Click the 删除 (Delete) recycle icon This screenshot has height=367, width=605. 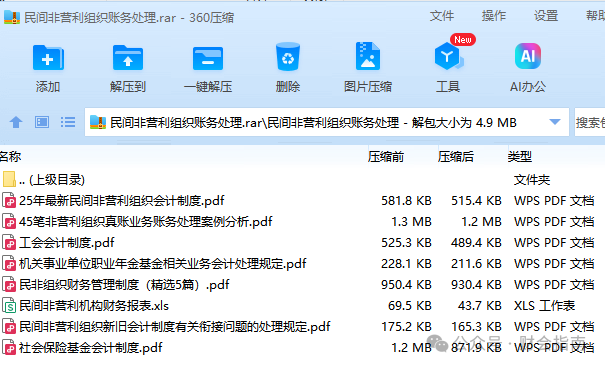(x=288, y=57)
